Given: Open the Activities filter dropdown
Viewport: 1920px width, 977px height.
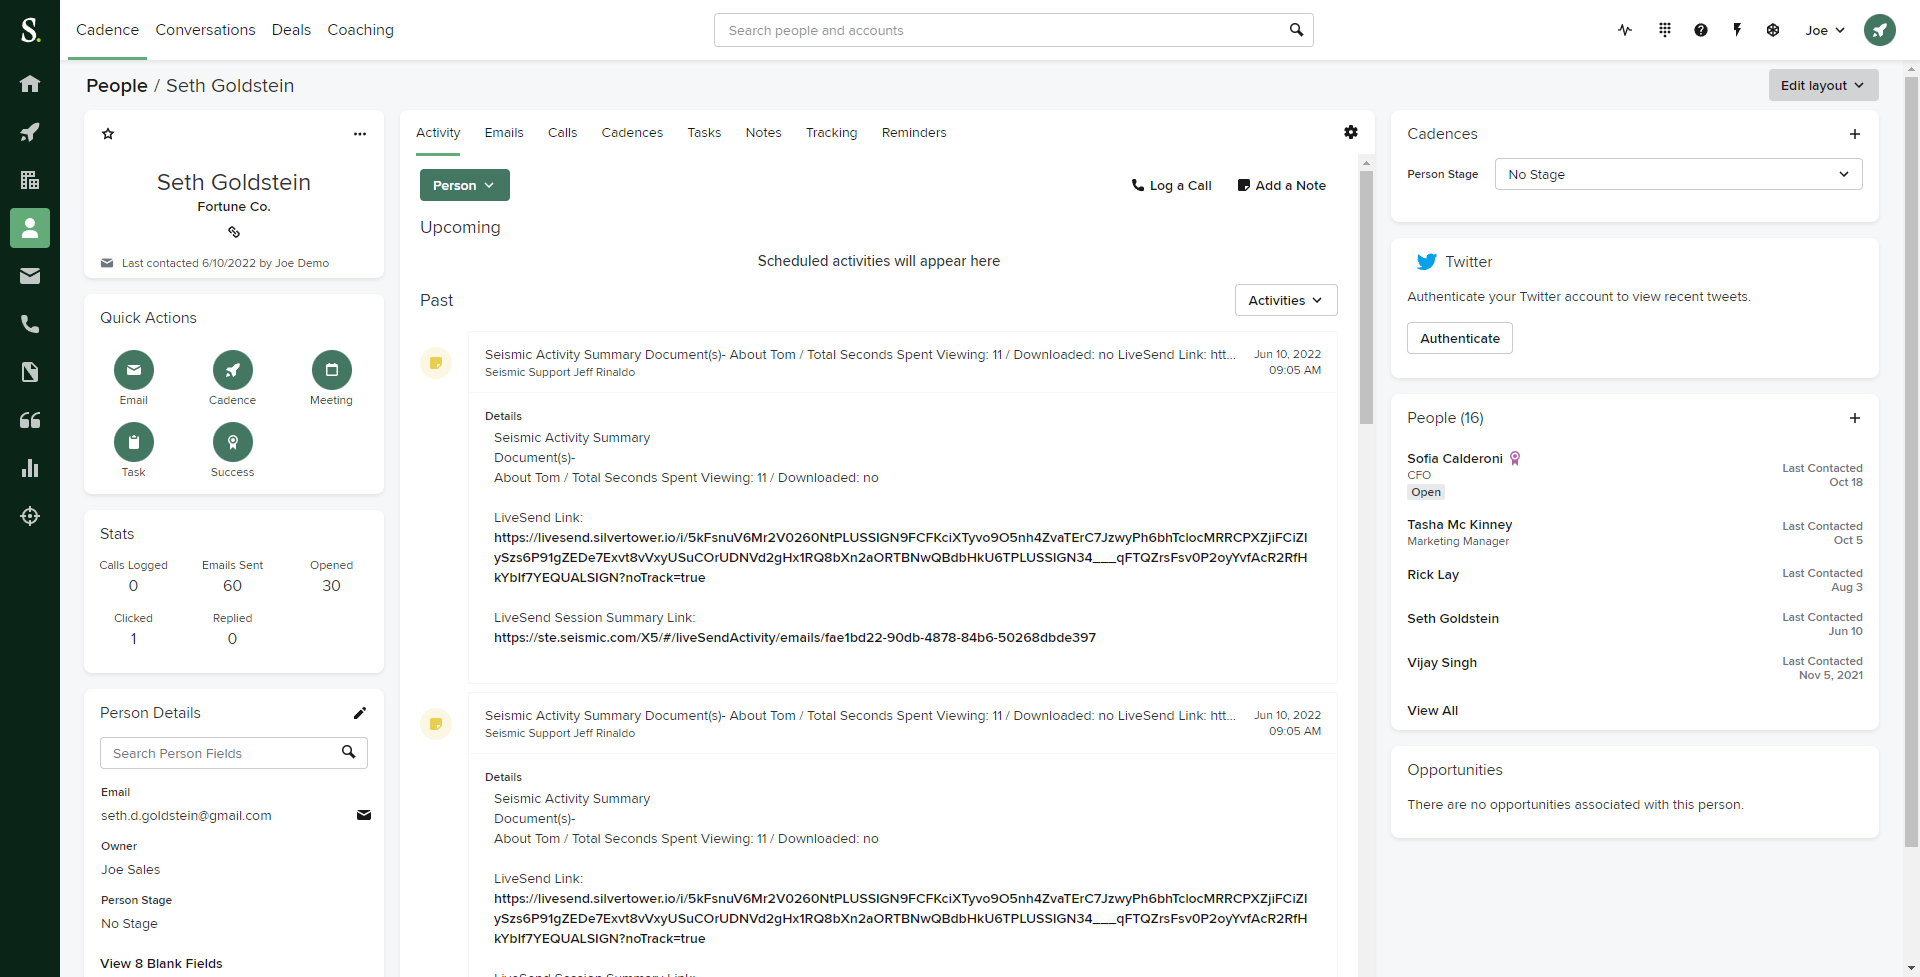Looking at the screenshot, I should coord(1285,300).
